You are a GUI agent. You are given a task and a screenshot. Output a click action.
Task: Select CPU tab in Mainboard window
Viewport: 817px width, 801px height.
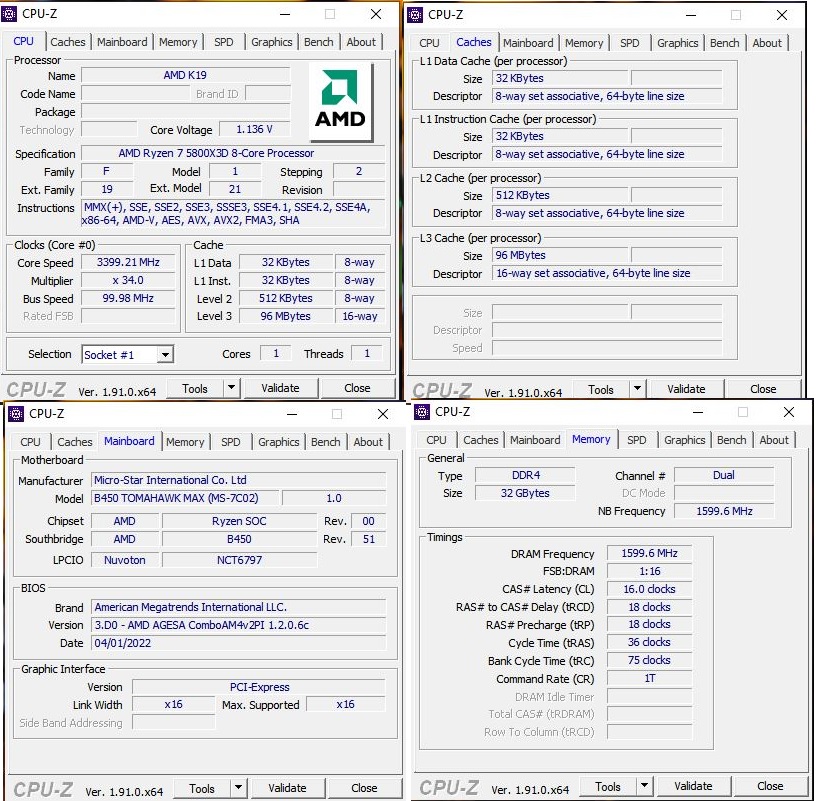pyautogui.click(x=30, y=442)
